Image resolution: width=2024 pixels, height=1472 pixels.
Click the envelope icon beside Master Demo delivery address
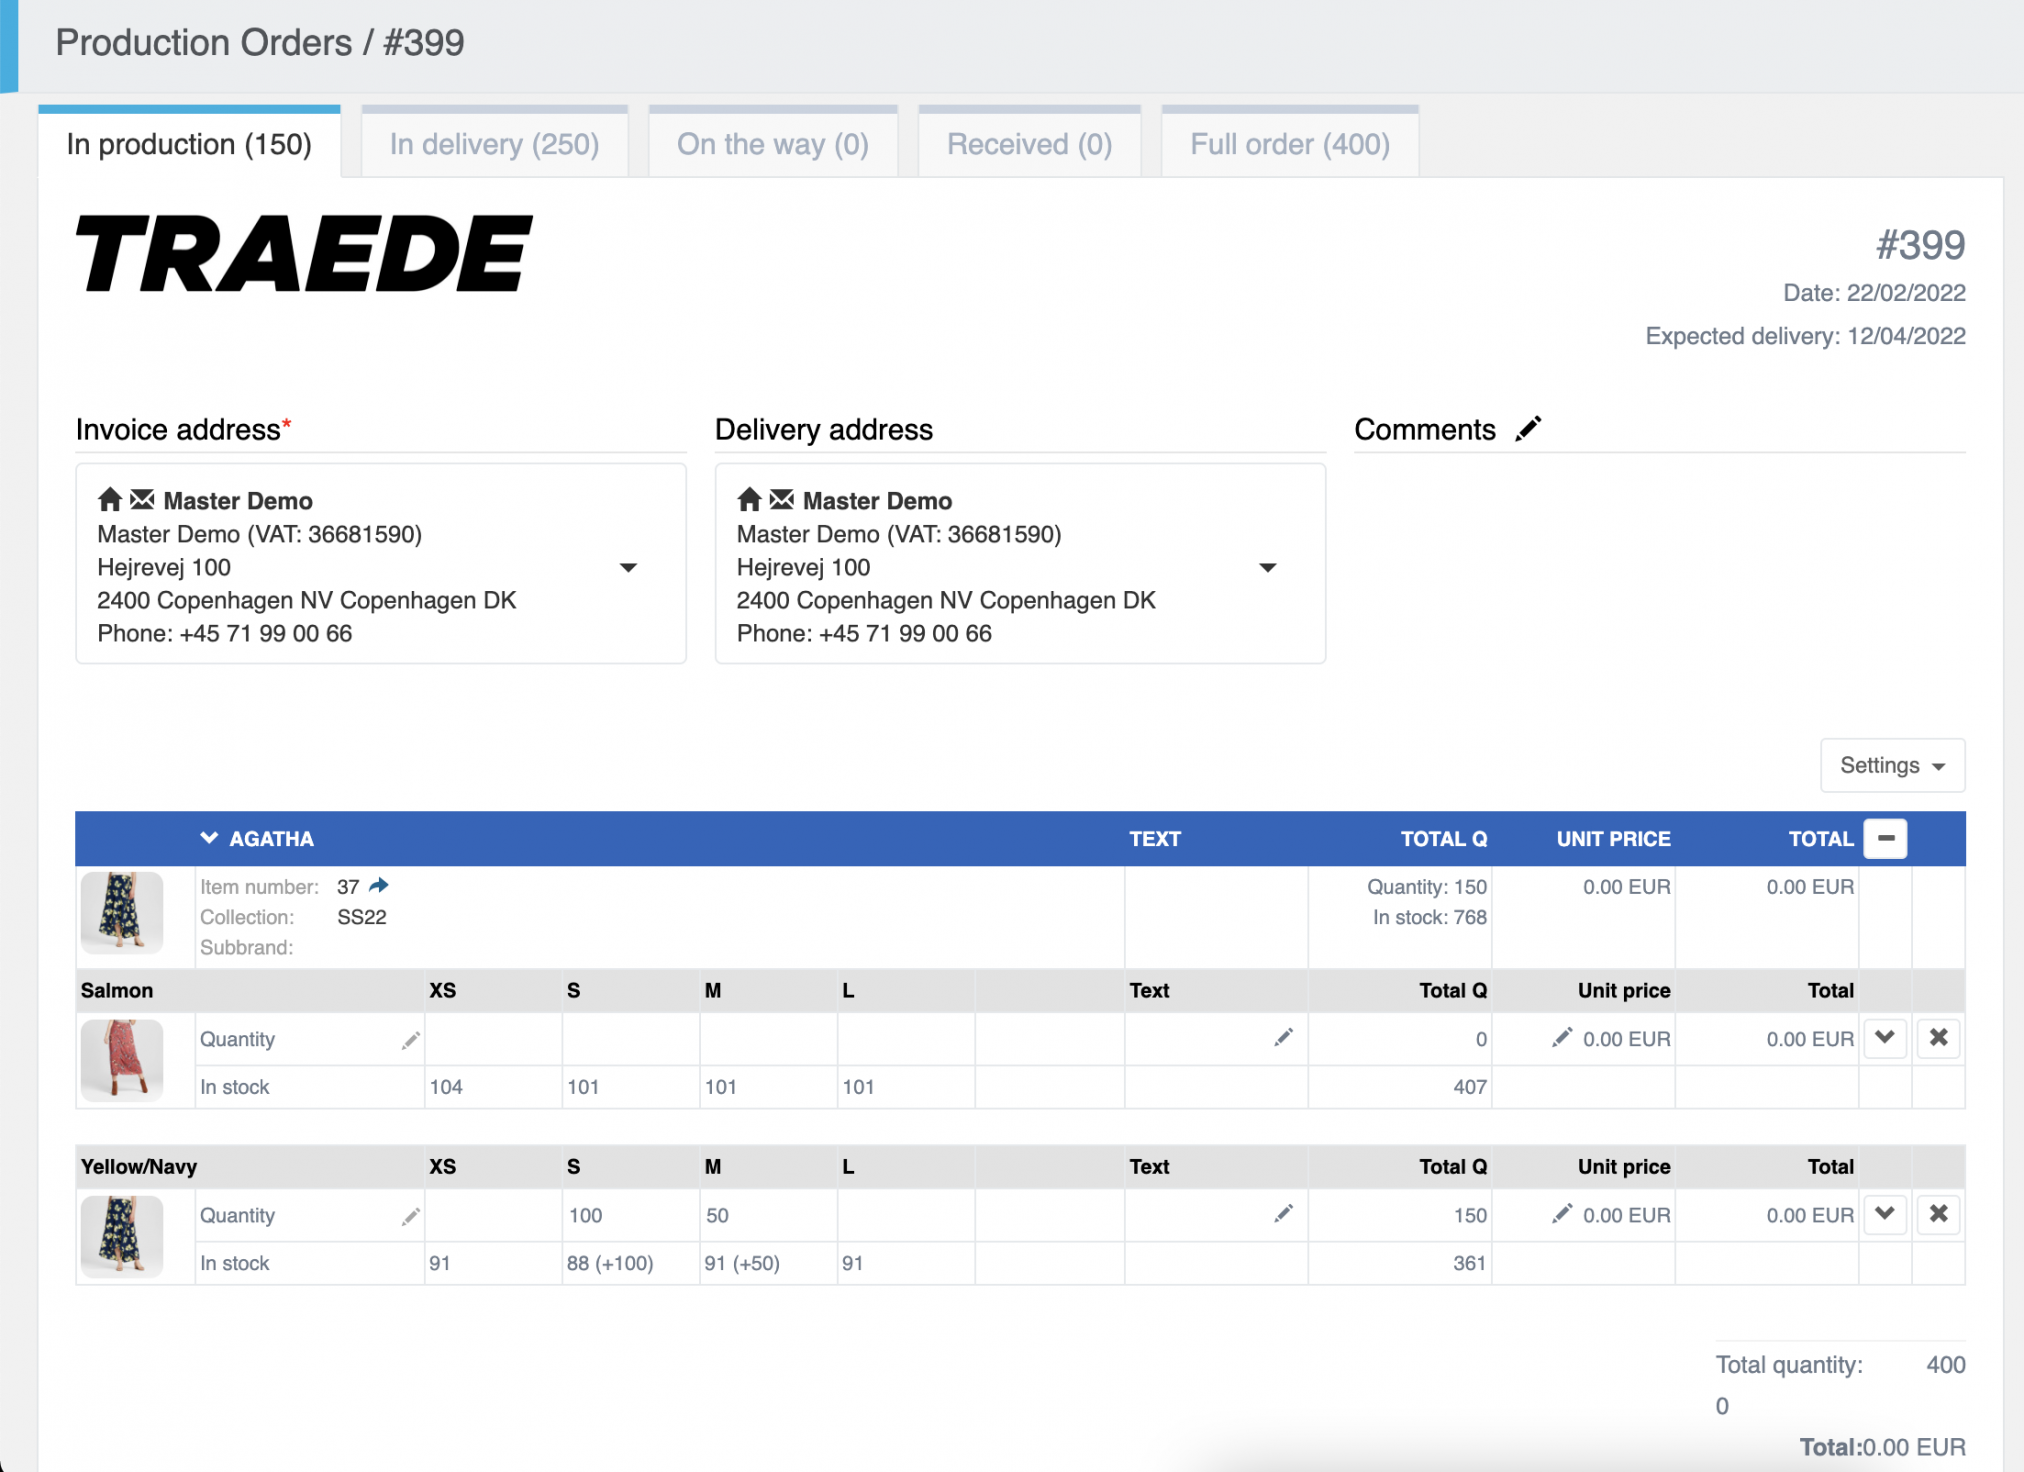tap(782, 499)
